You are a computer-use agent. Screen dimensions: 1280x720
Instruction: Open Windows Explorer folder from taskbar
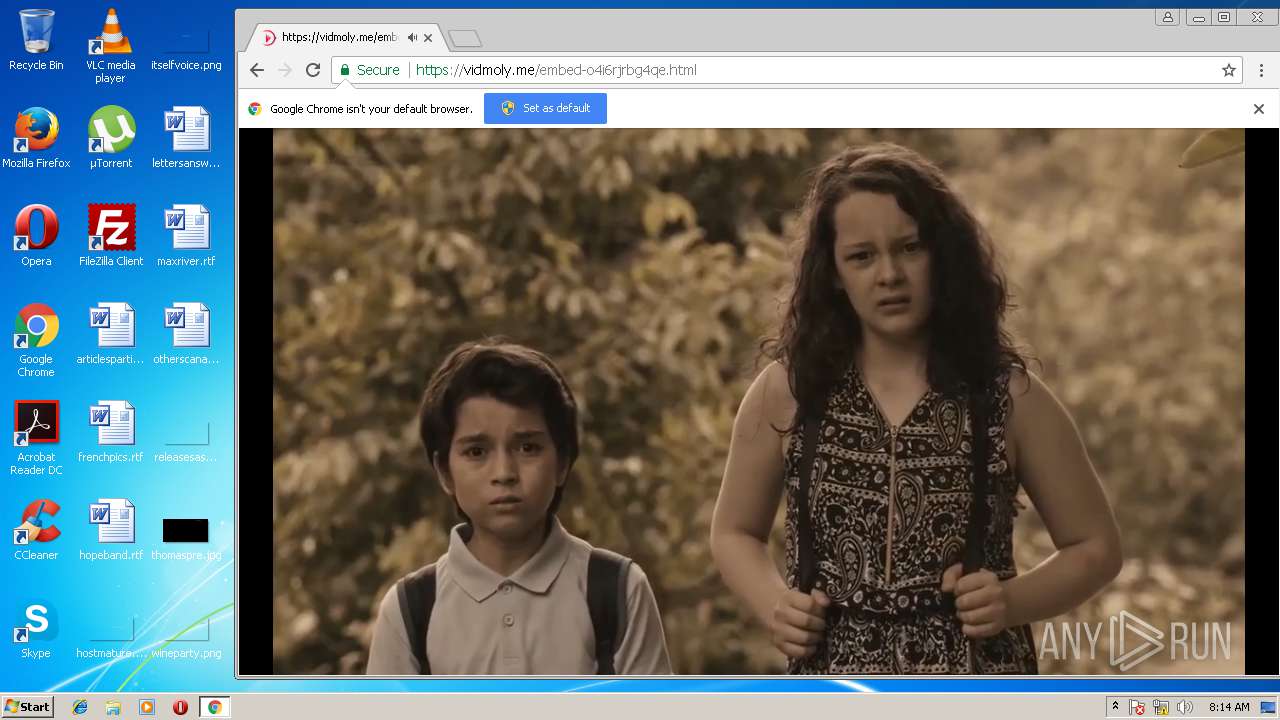(113, 707)
